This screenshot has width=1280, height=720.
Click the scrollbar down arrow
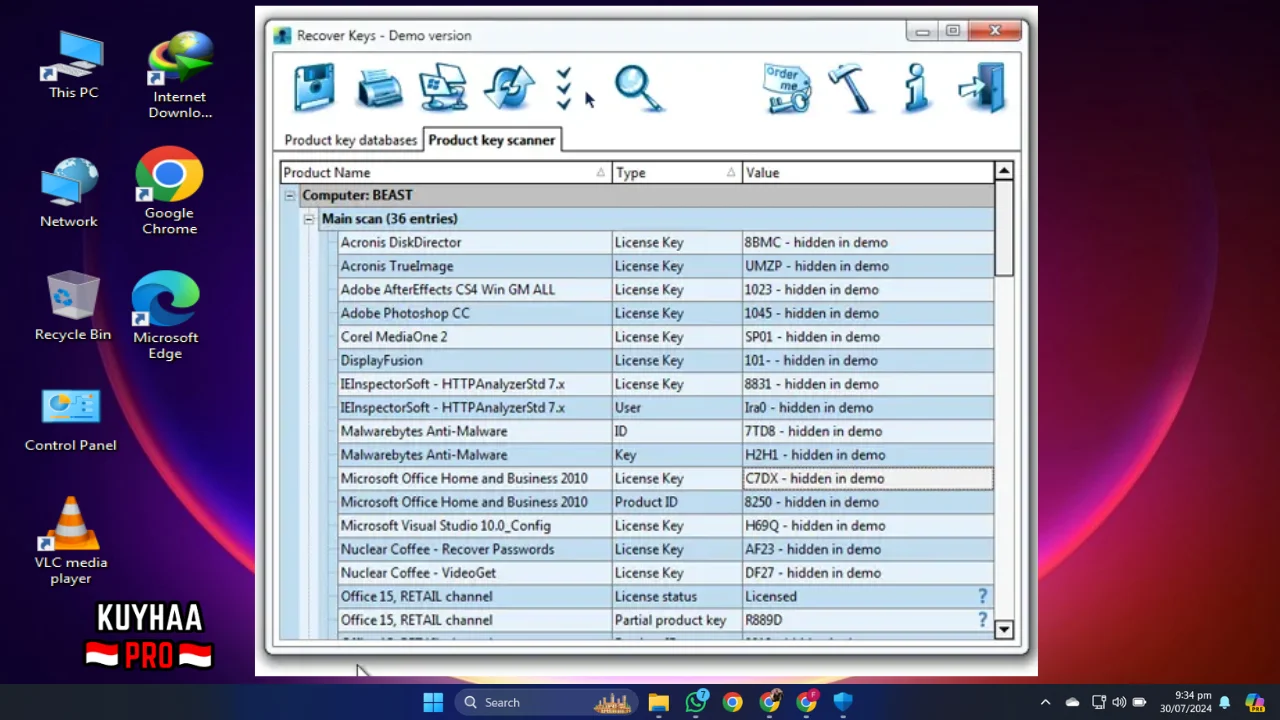1004,630
